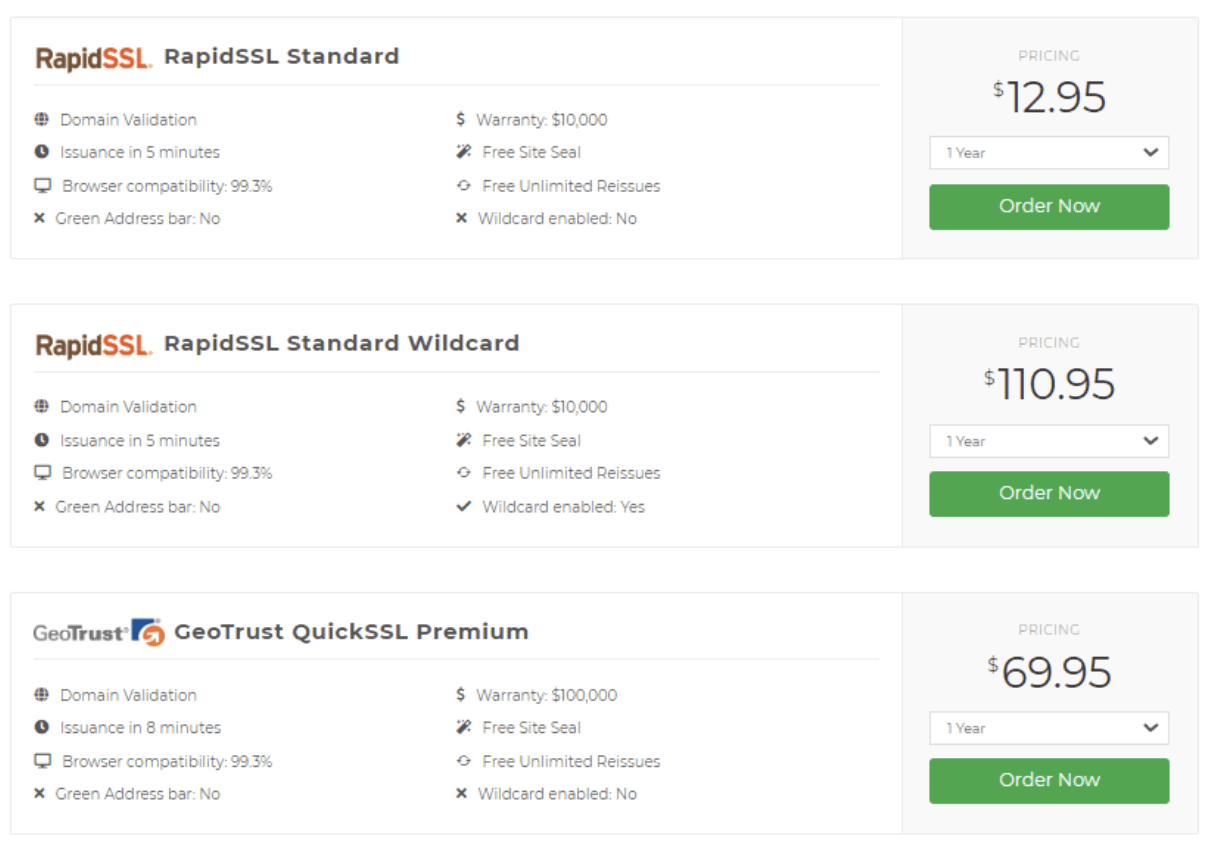Click globe icon beside RapidSSL Standard Domain Validation
Viewport: 1218px width, 862px height.
tap(41, 120)
